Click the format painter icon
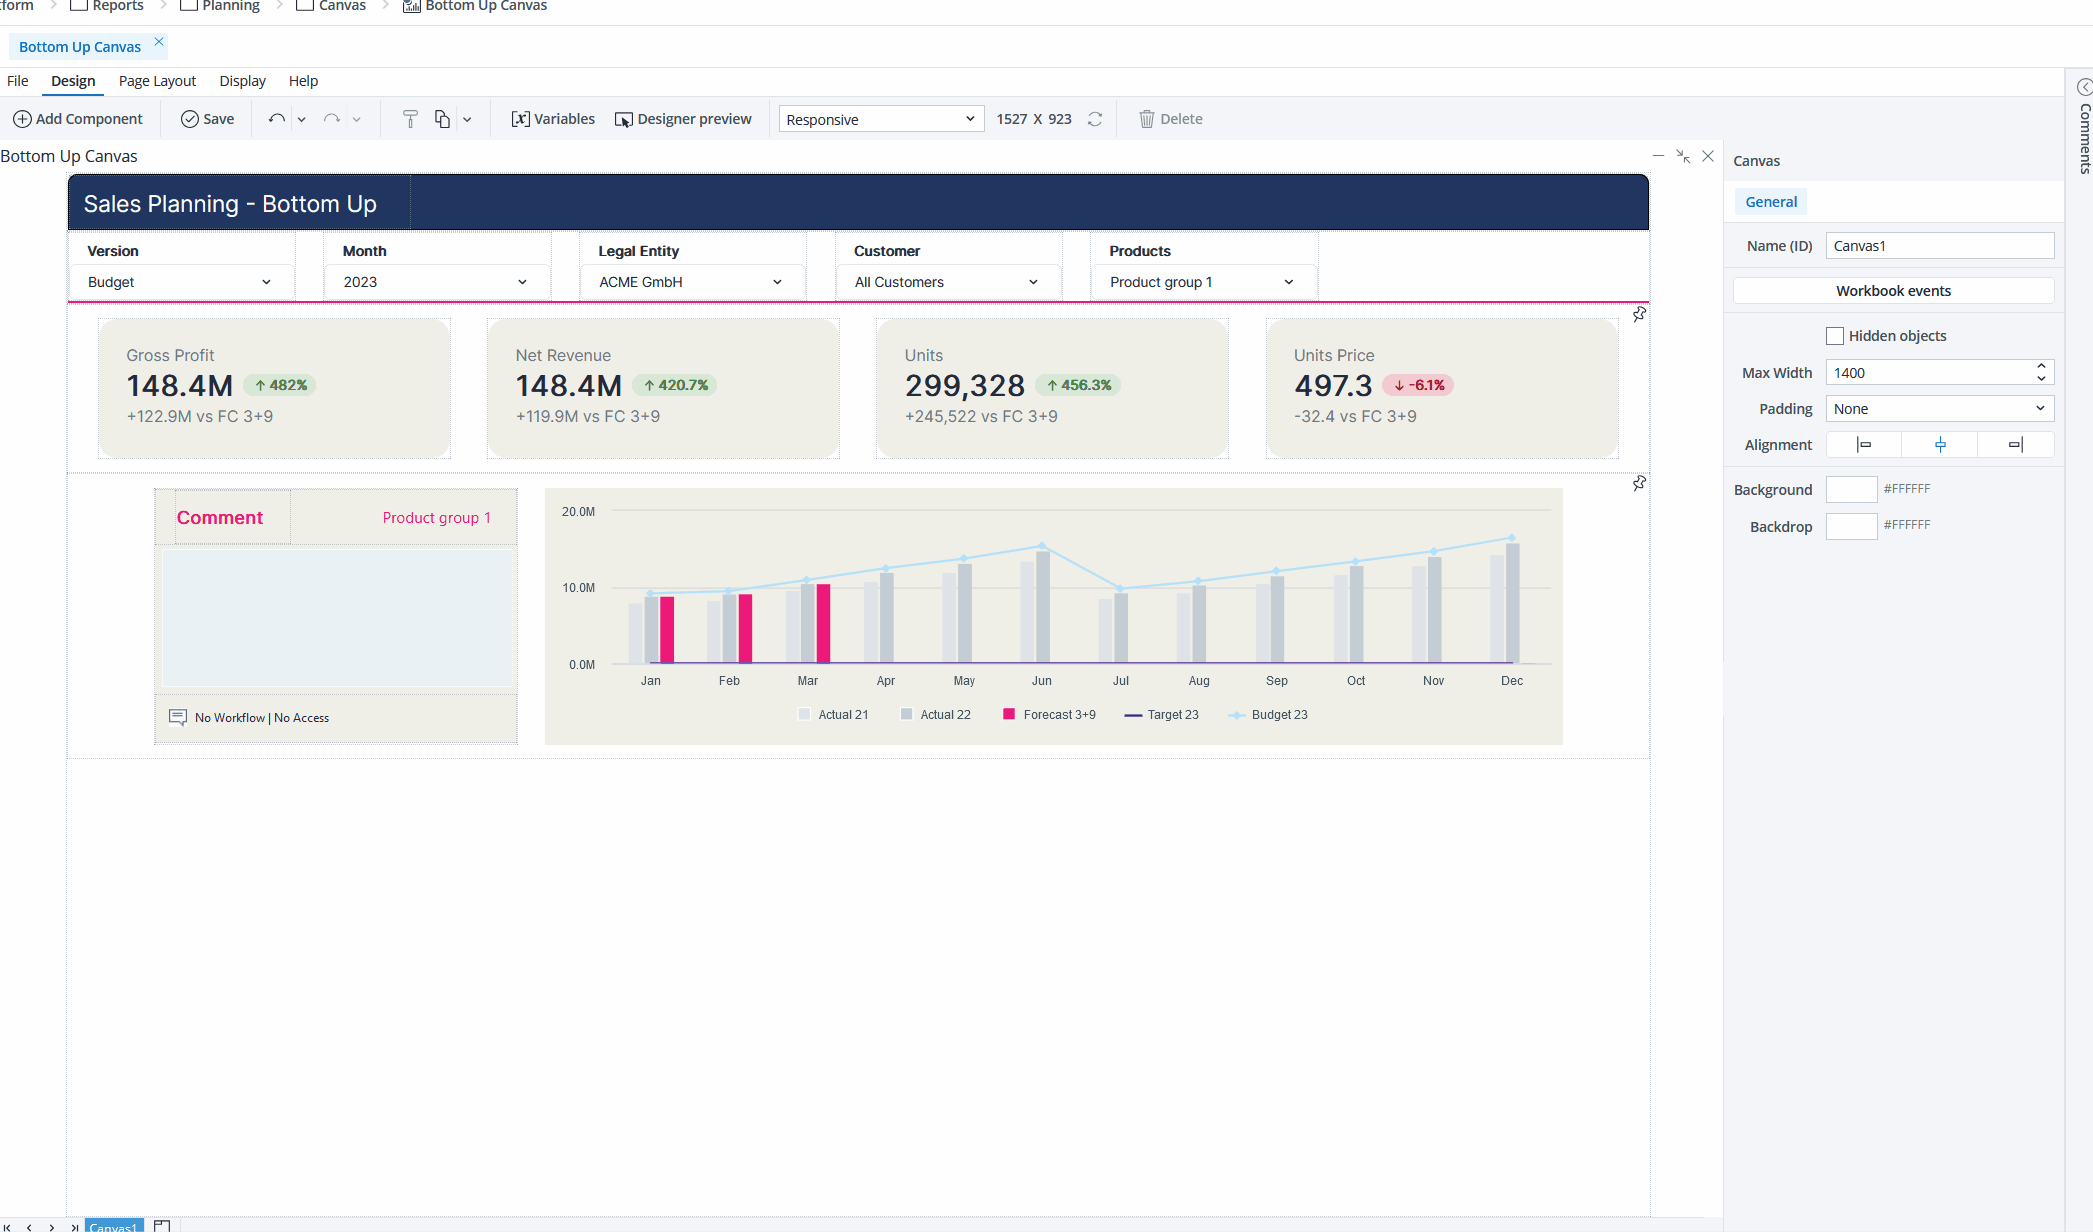The height and width of the screenshot is (1232, 2093). click(x=410, y=119)
